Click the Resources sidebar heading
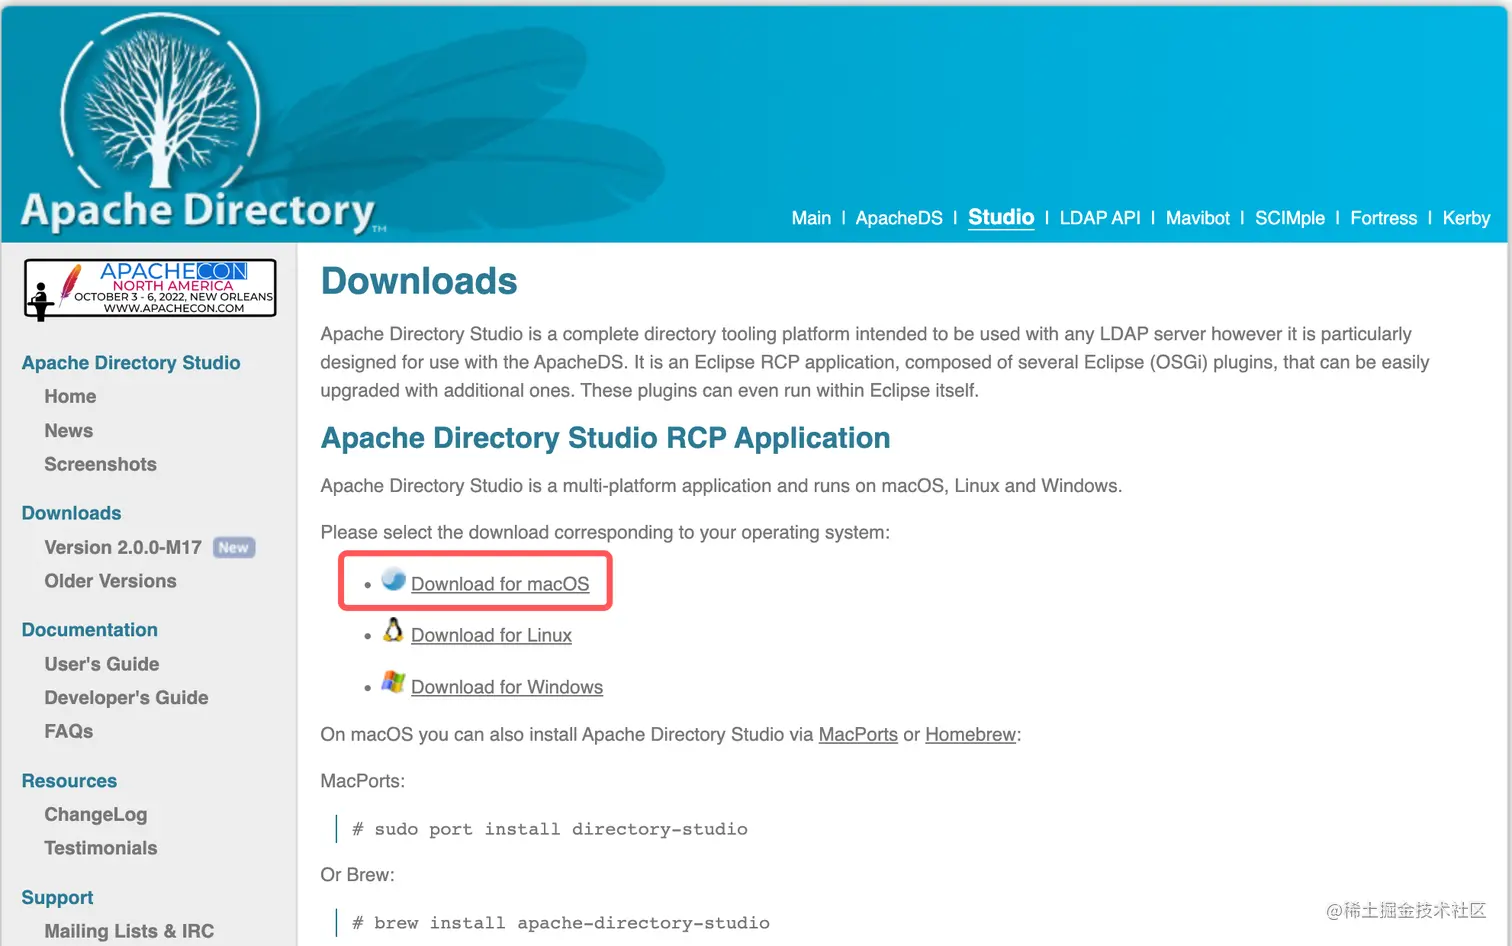Viewport: 1512px width, 946px height. click(69, 781)
